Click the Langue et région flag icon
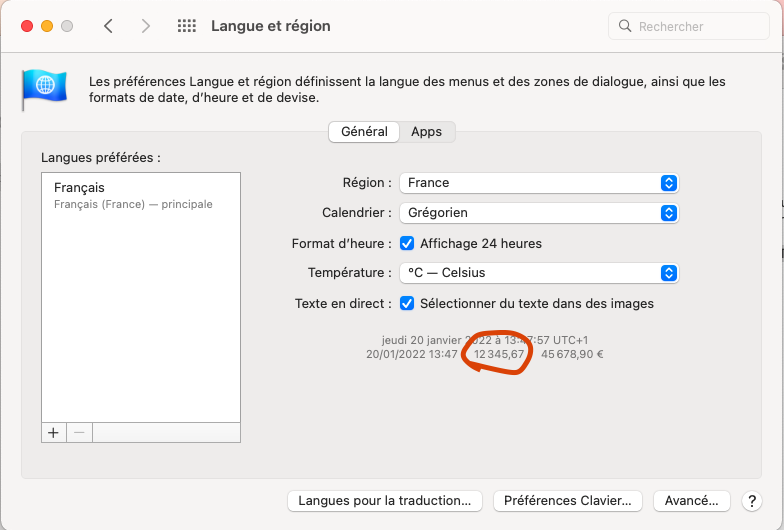 45,90
